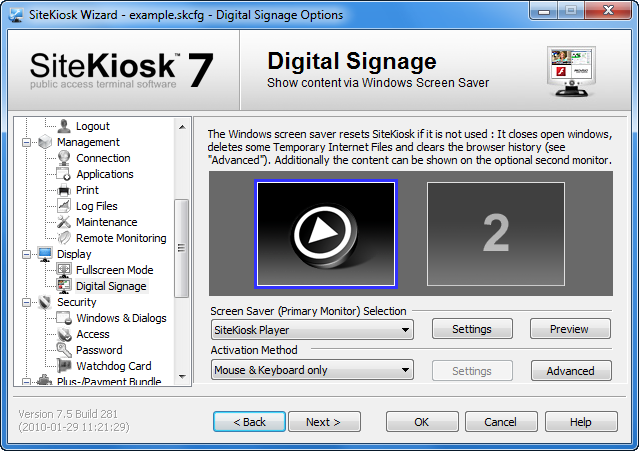Click the Print printer icon
Image resolution: width=639 pixels, height=451 pixels.
(x=64, y=190)
